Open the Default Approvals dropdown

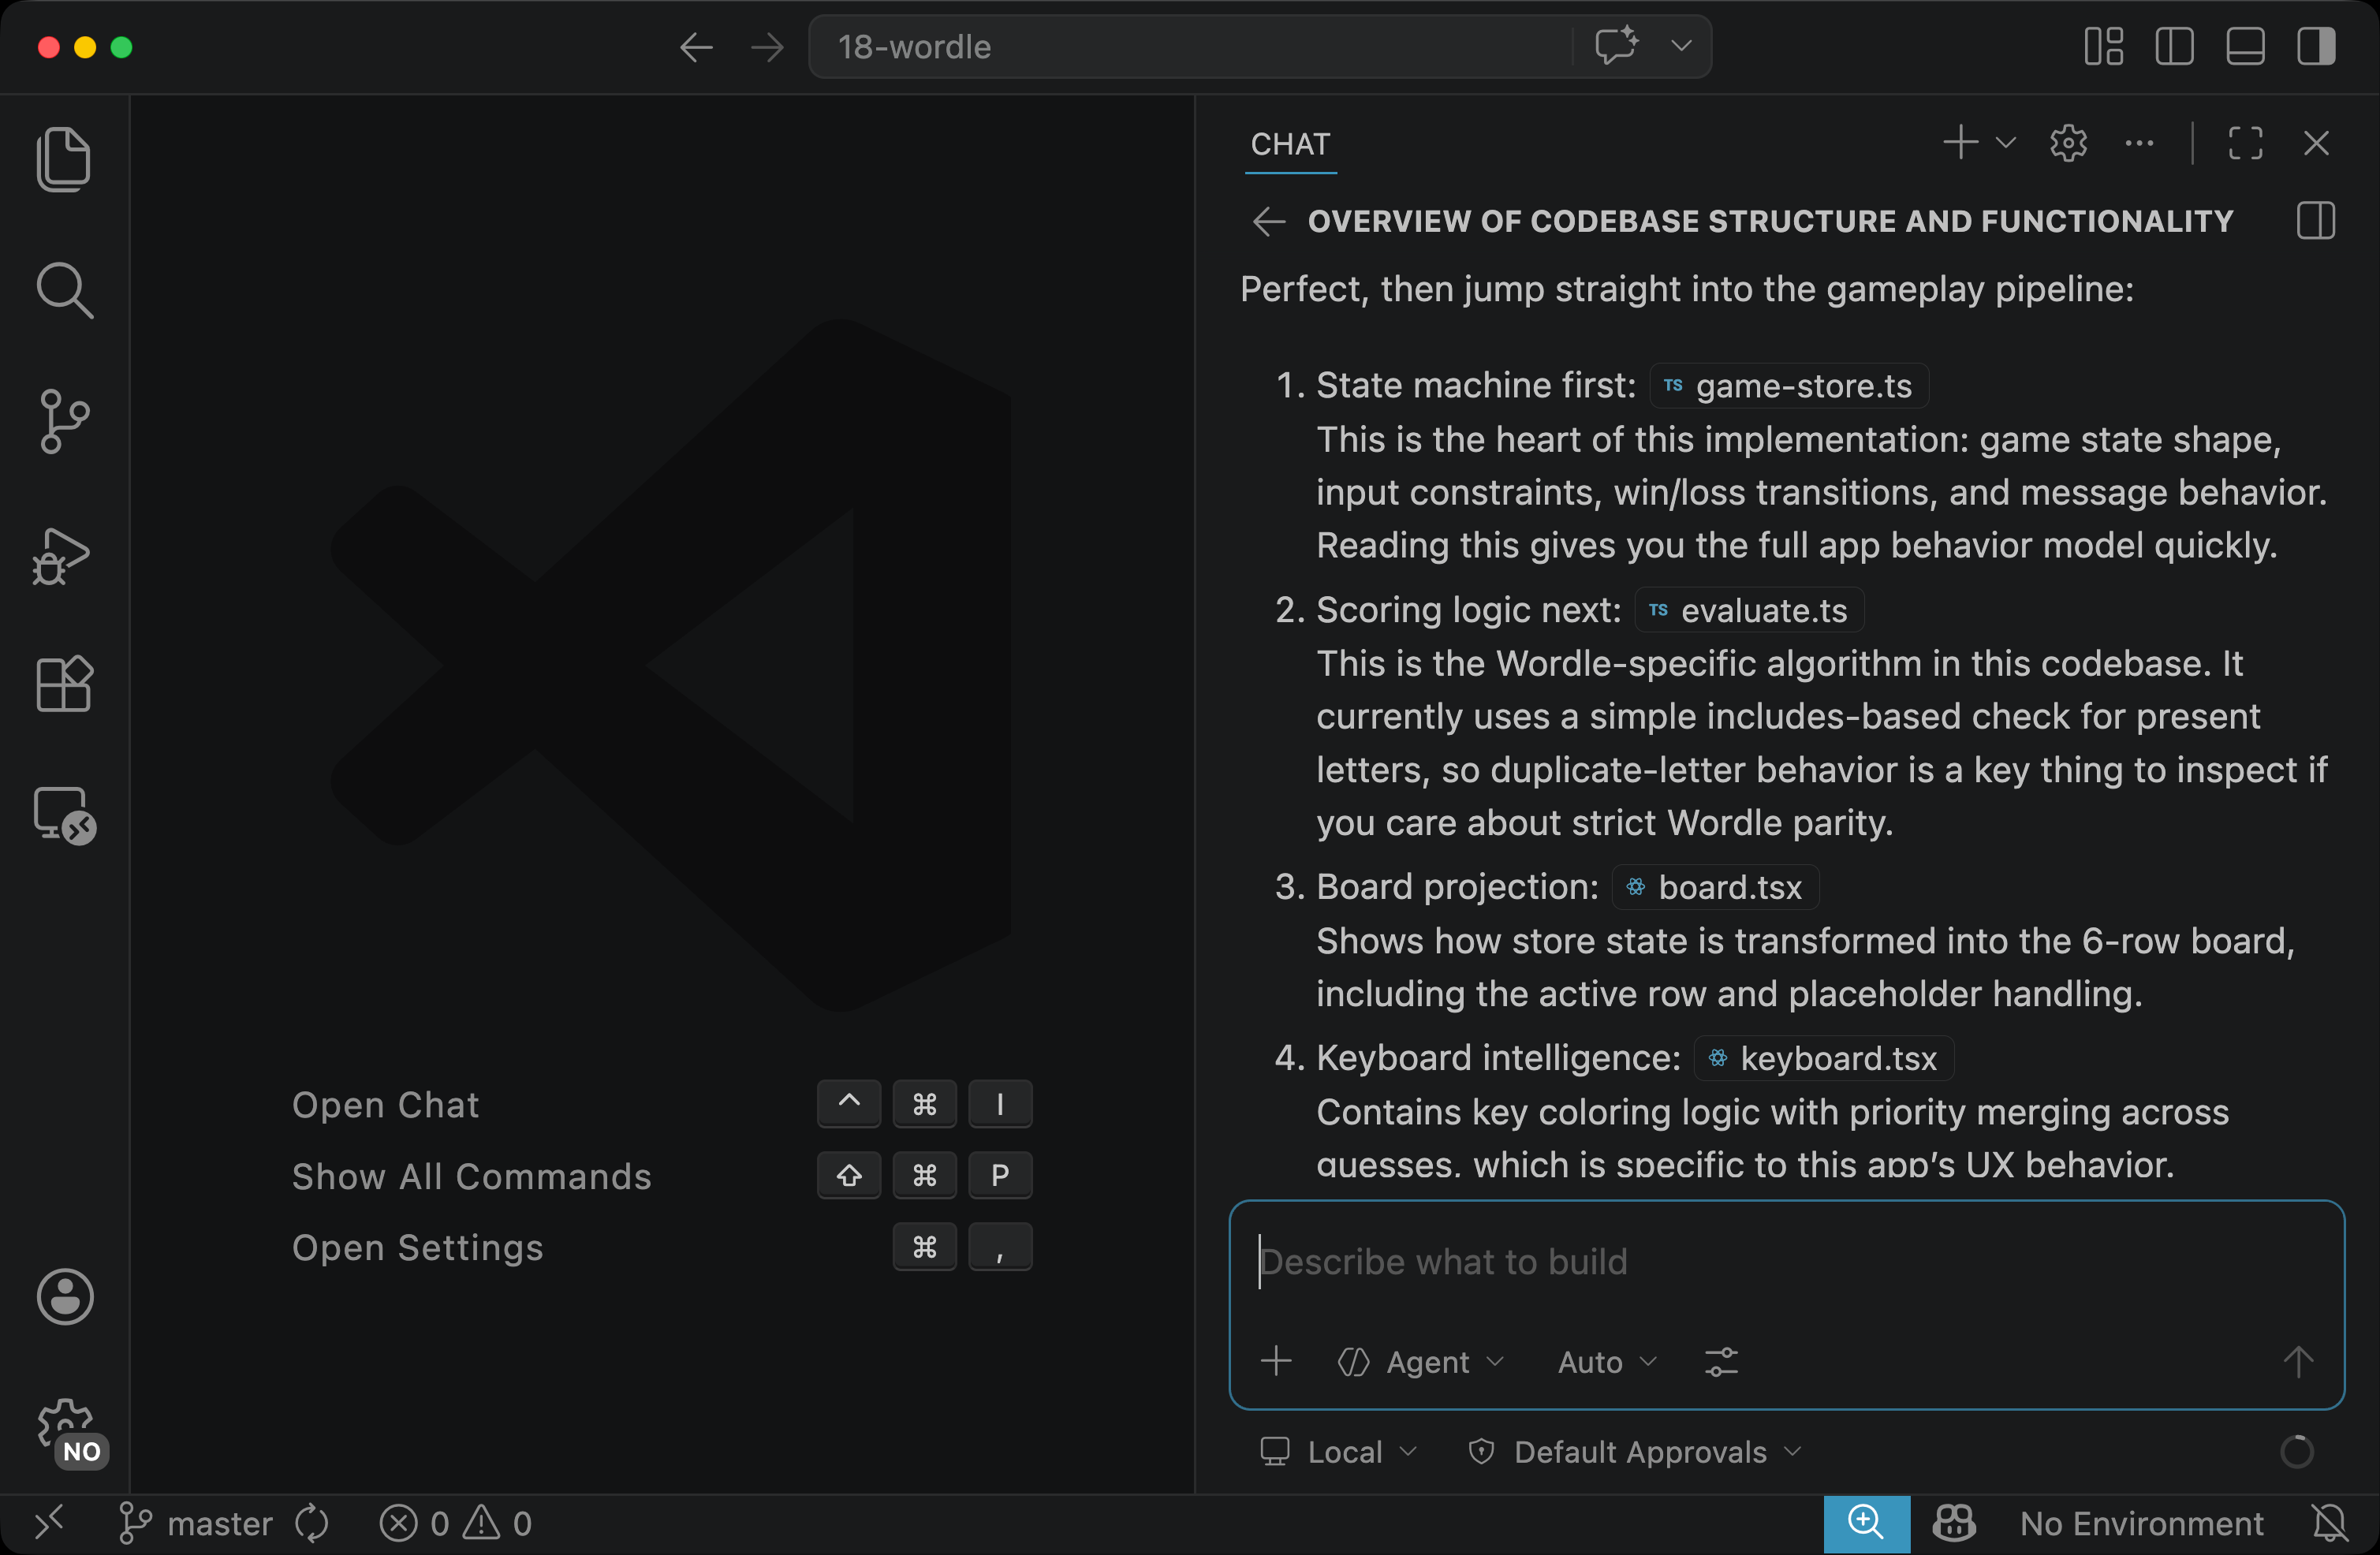point(1634,1451)
